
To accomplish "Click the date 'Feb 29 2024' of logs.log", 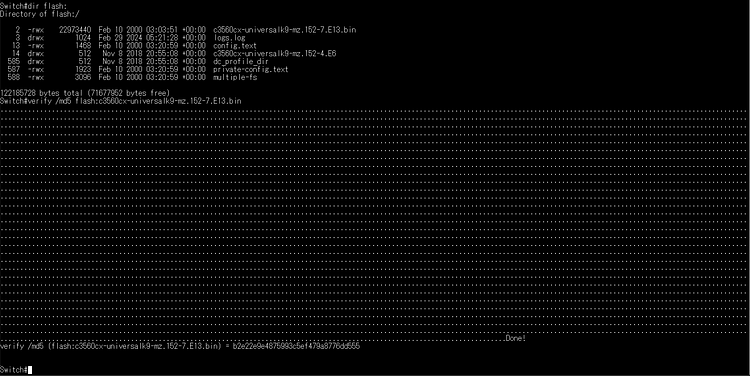I will pyautogui.click(x=121, y=38).
